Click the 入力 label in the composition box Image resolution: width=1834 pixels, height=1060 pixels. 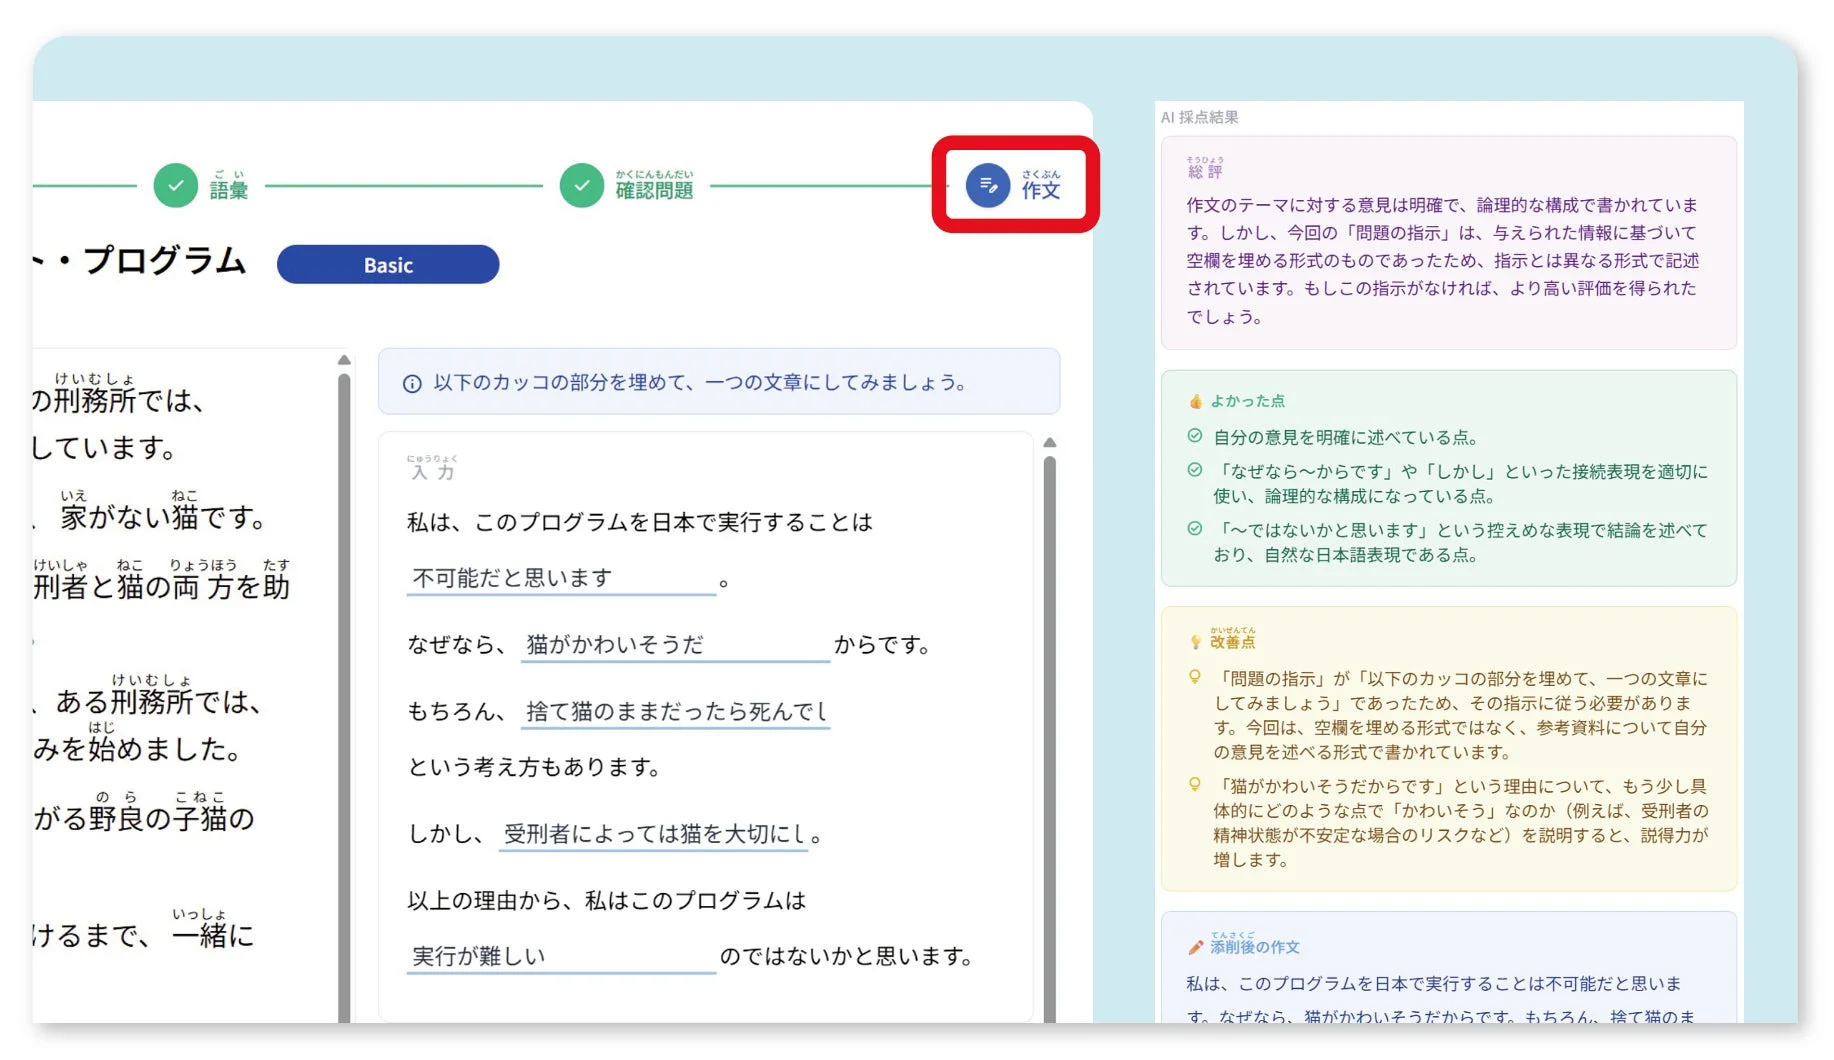(432, 469)
